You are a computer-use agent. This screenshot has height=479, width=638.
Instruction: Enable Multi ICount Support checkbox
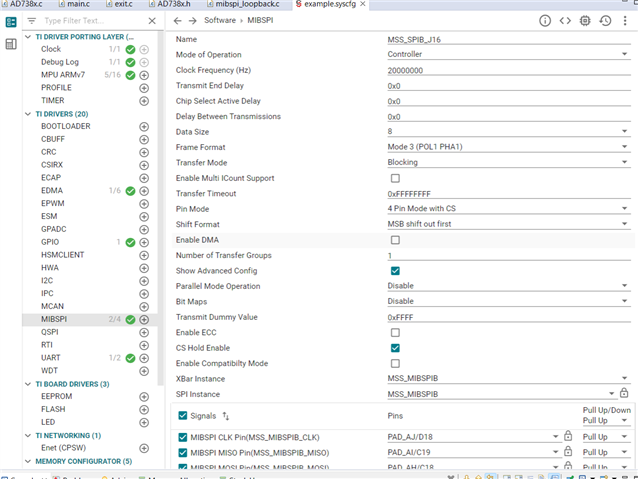(395, 178)
